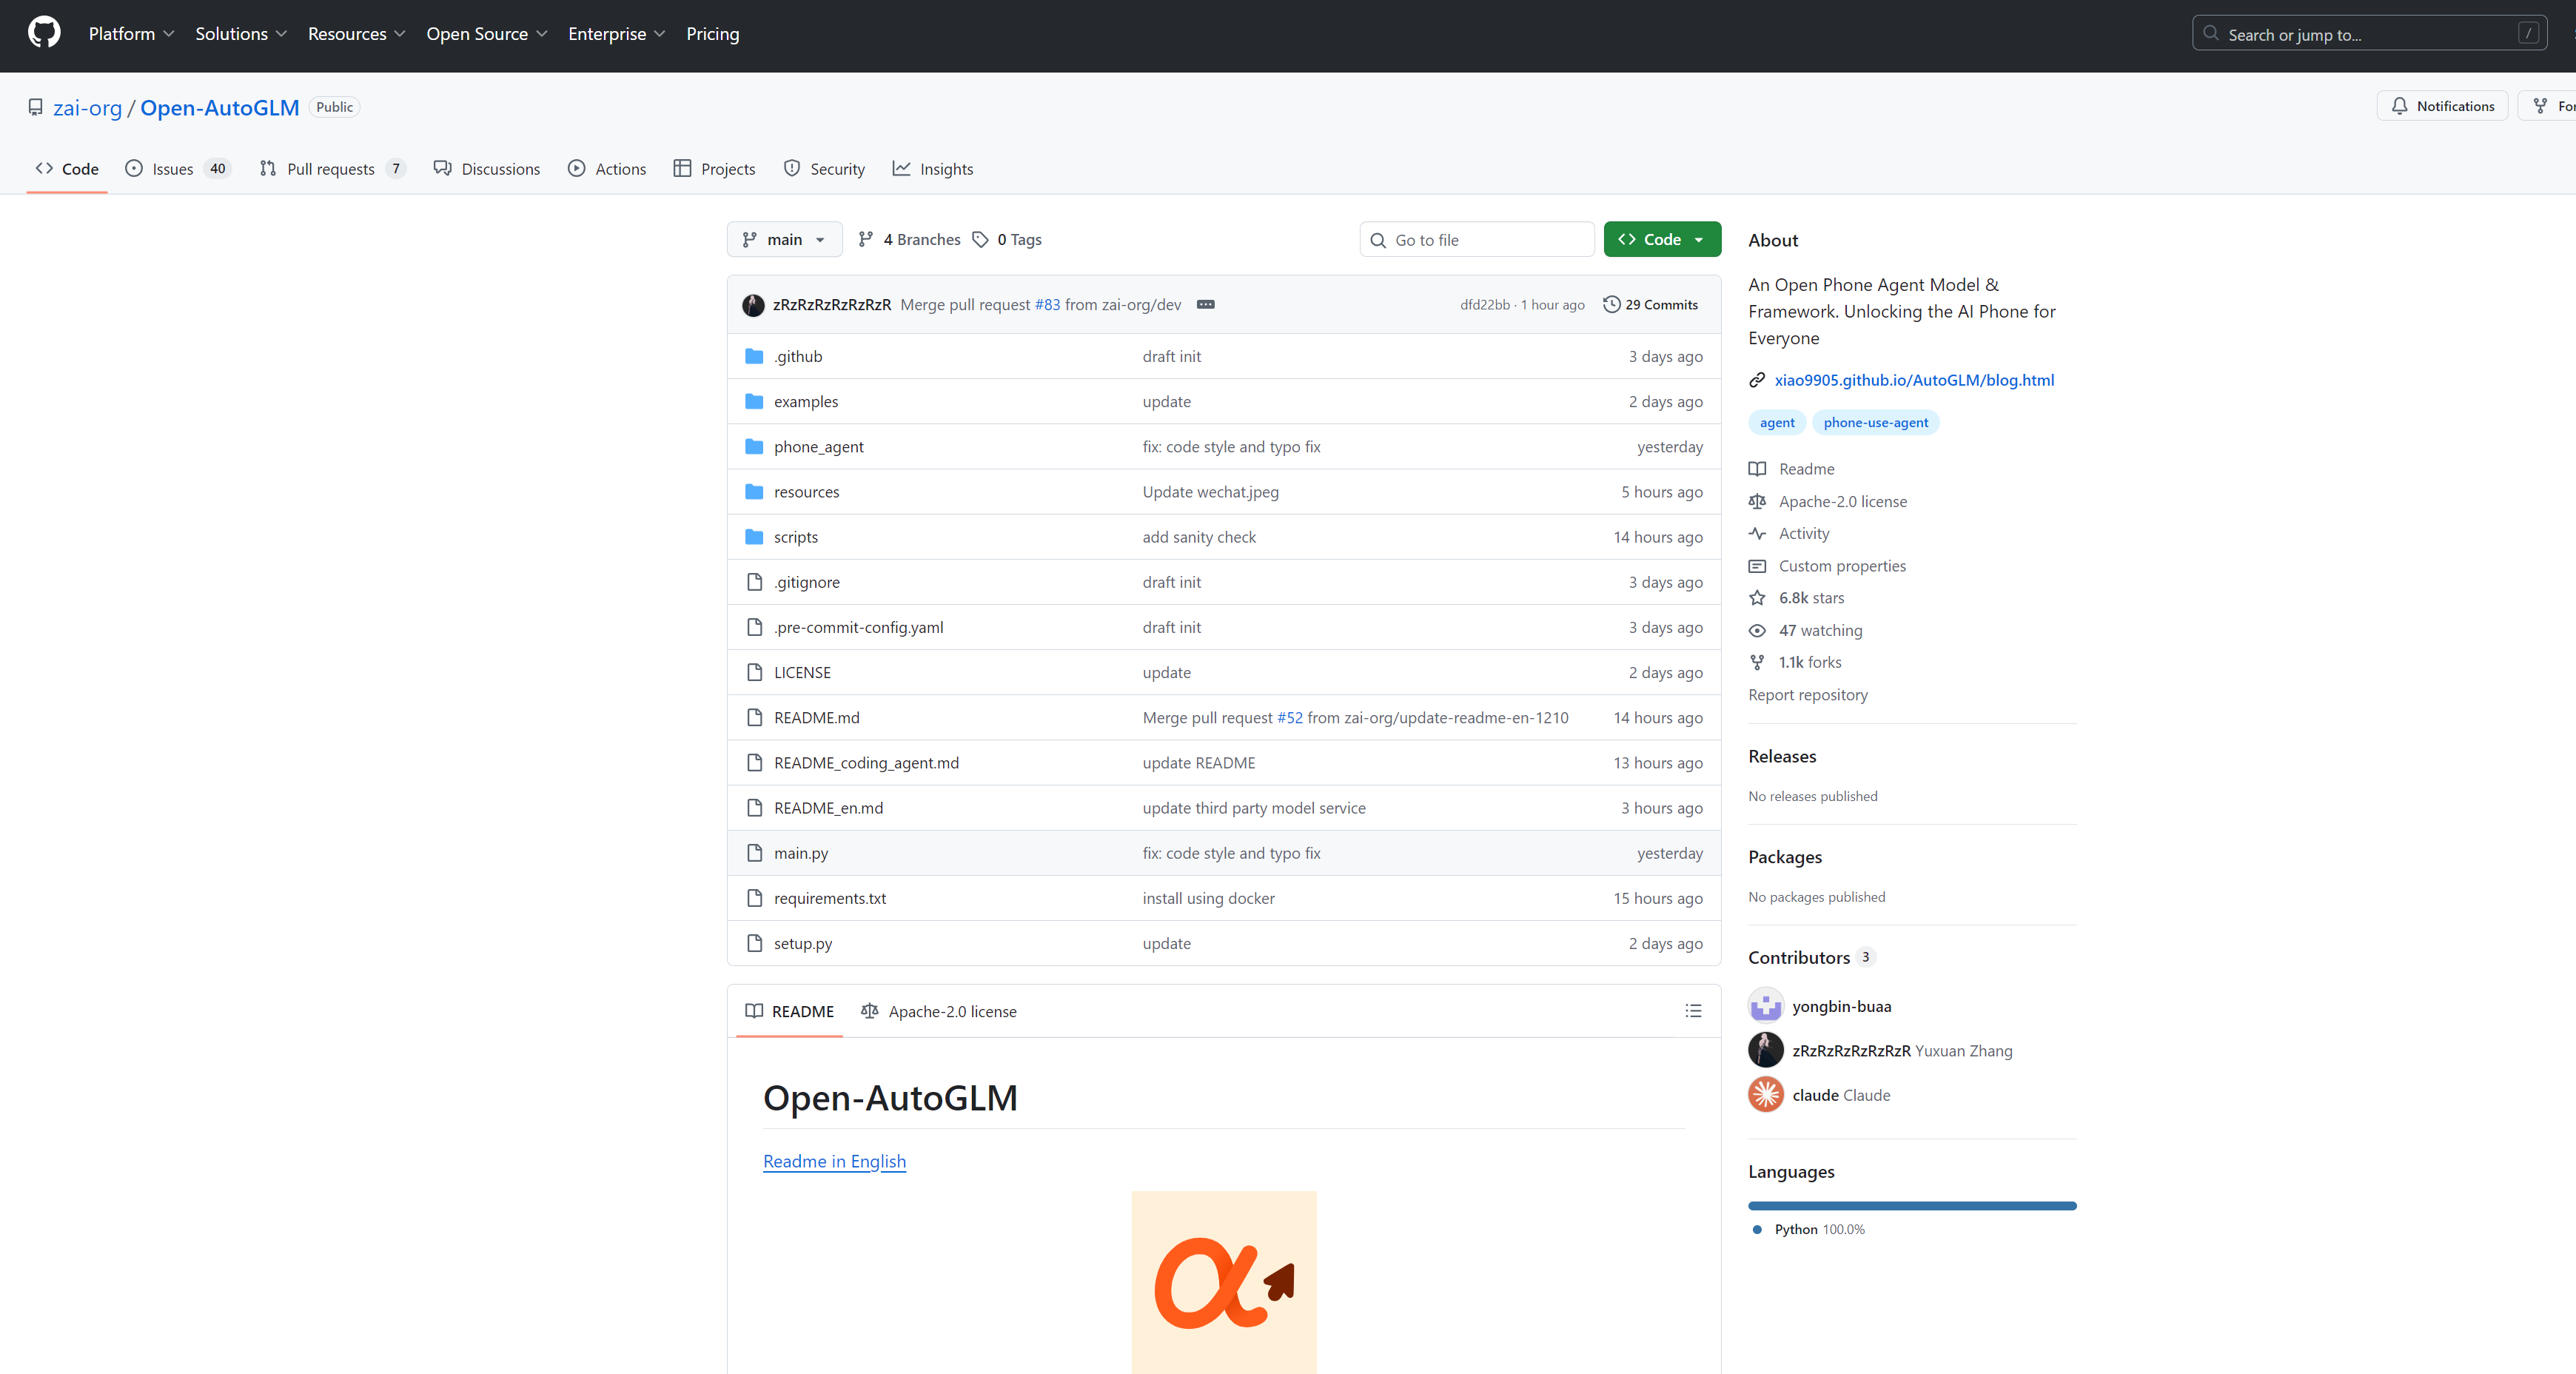Expand the Platform menu
Image resolution: width=2576 pixels, height=1374 pixels.
pos(131,34)
